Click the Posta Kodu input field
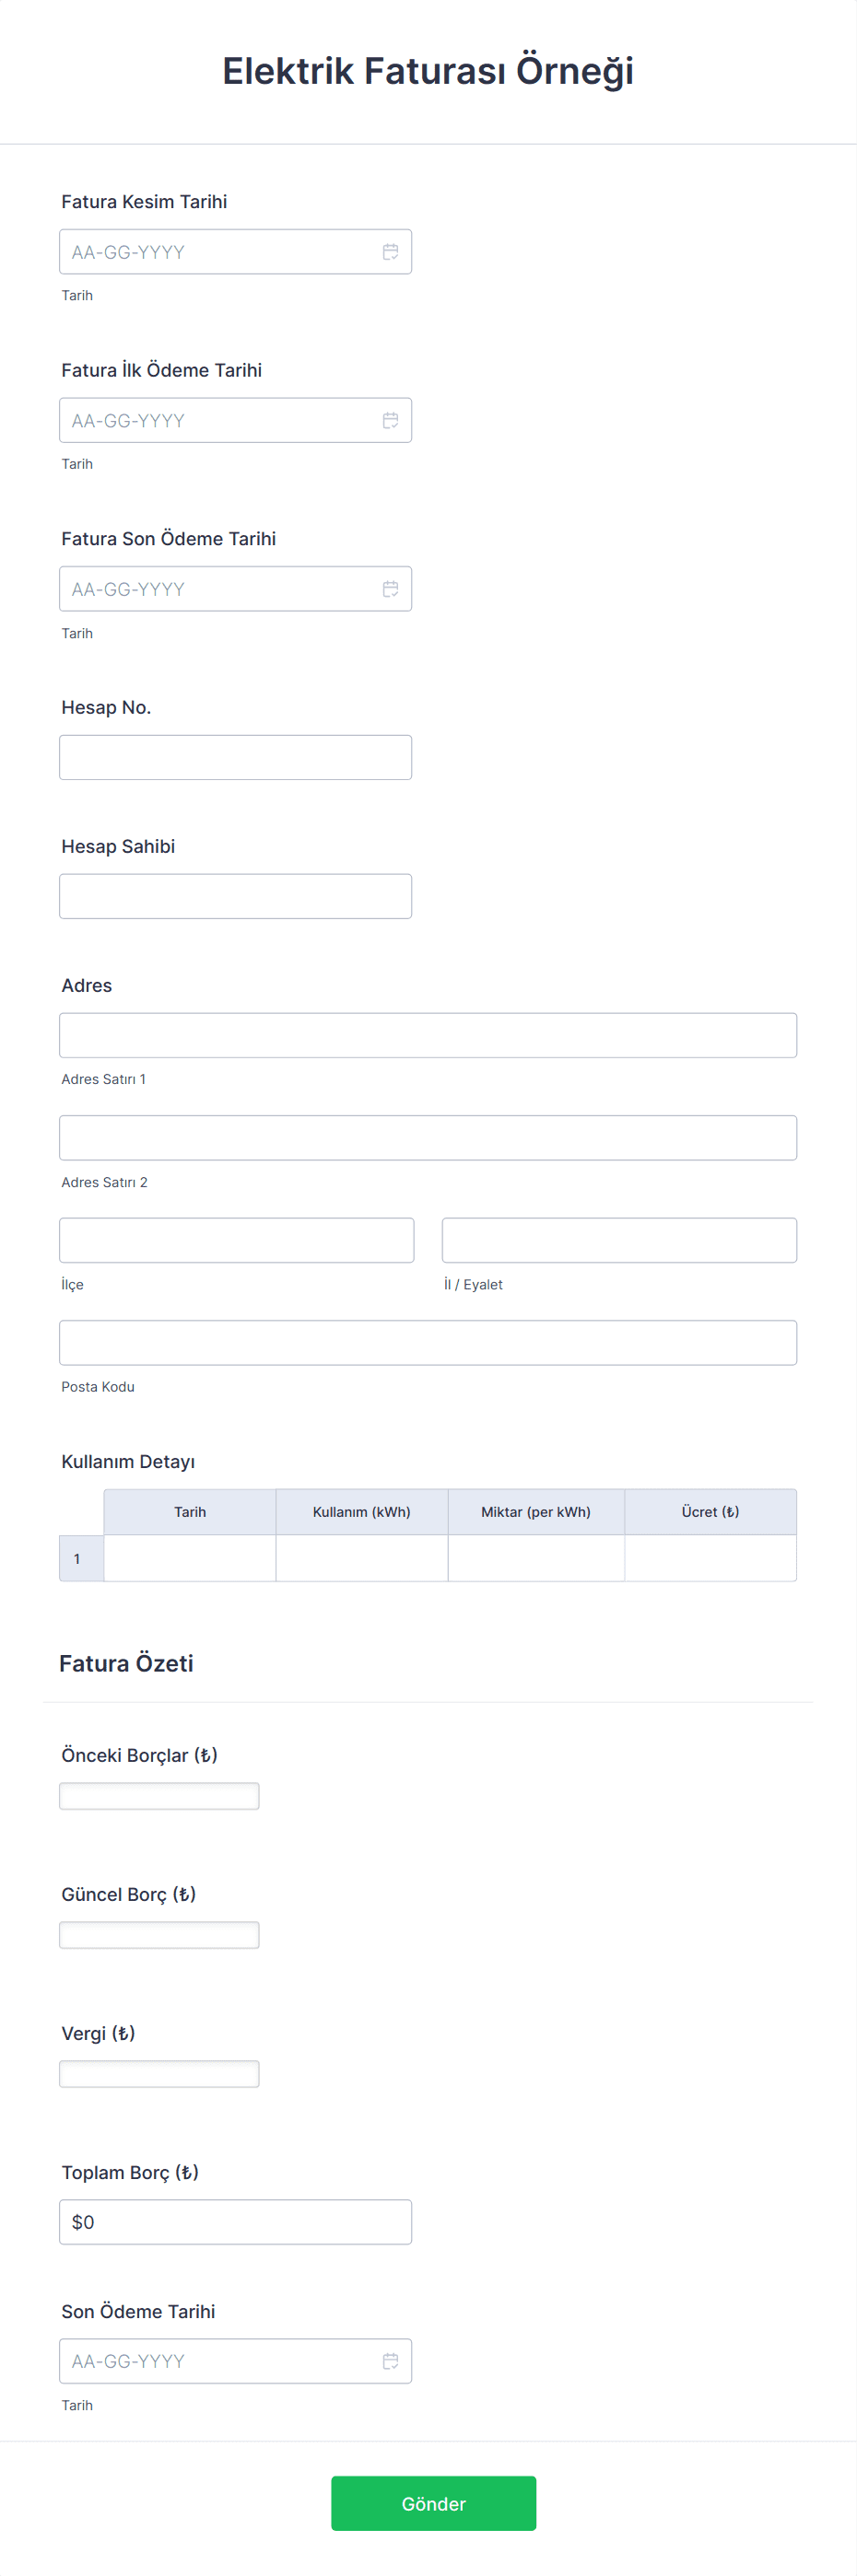The height and width of the screenshot is (2576, 857). [x=428, y=1342]
